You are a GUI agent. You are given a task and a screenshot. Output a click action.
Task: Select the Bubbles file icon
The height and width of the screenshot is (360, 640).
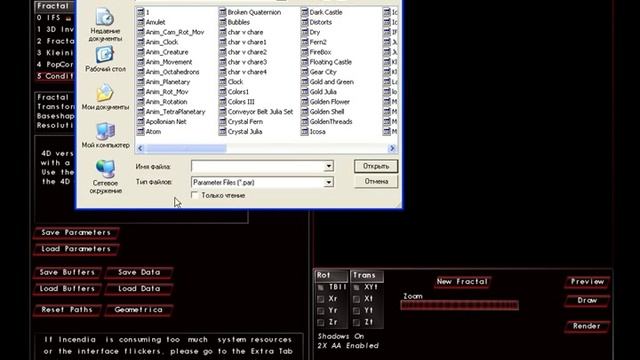(x=223, y=22)
